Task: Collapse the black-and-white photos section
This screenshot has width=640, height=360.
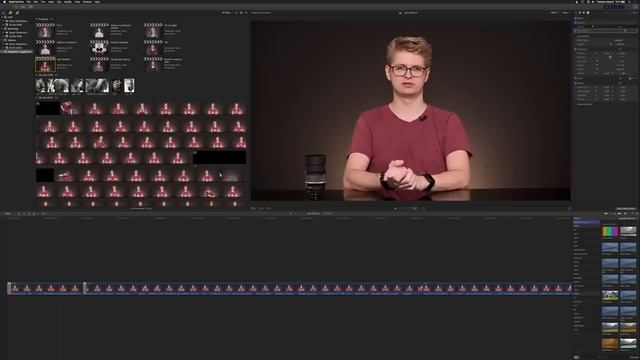Action: 36,75
